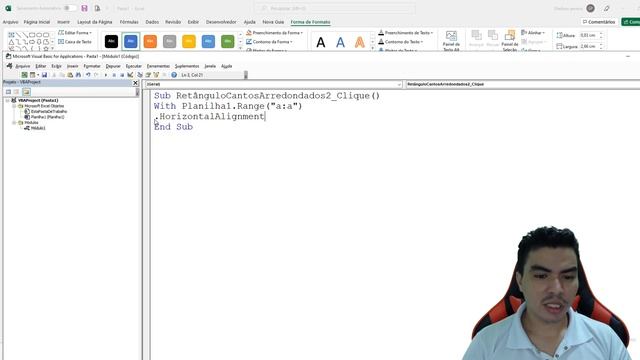Screen dimensions: 640x360
Task: Open Preenchimento de Texto dropdown
Action: (x=405, y=33)
